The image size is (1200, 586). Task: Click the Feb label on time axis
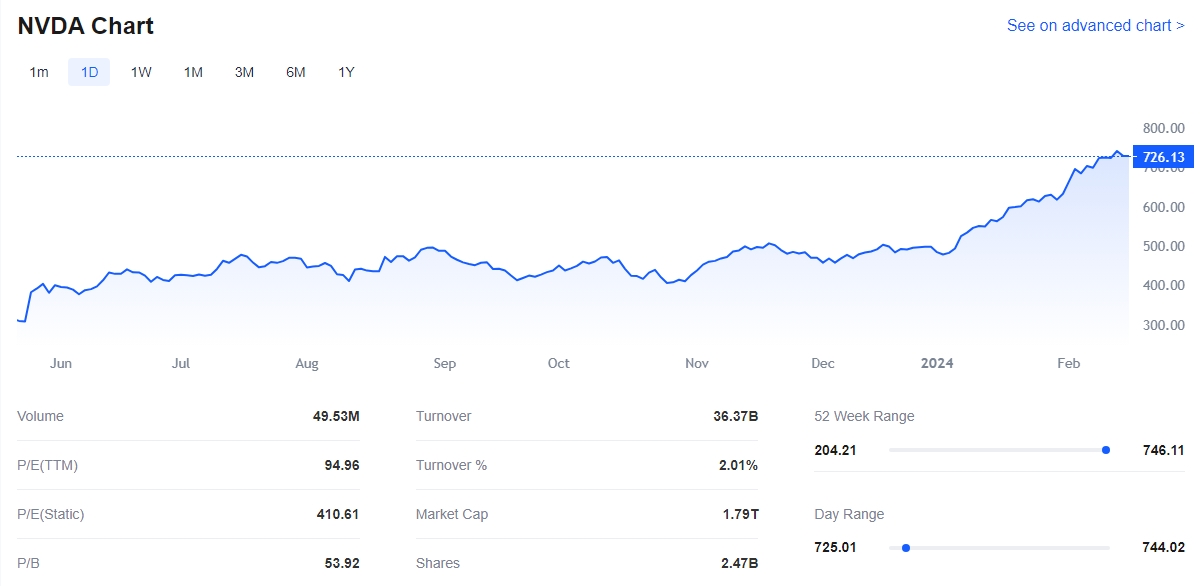pos(1068,363)
